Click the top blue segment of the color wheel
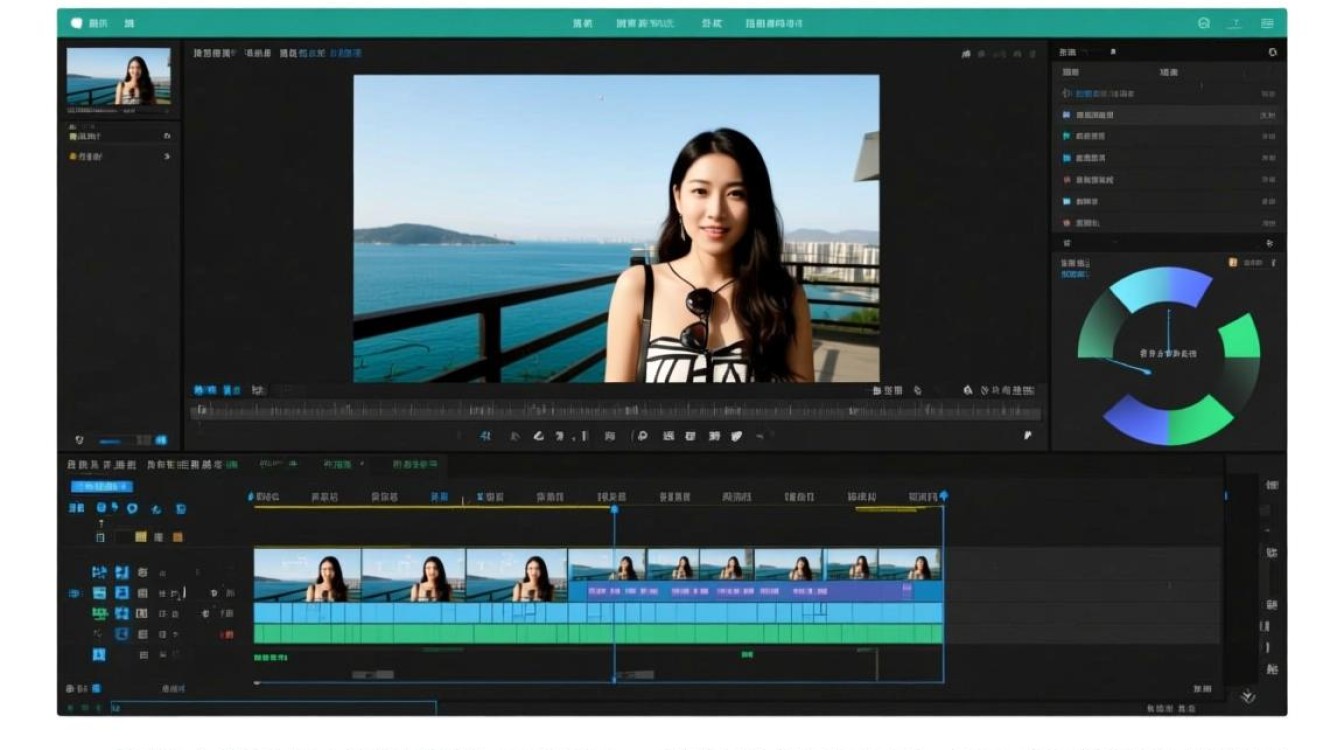This screenshot has width=1344, height=750. point(1160,287)
